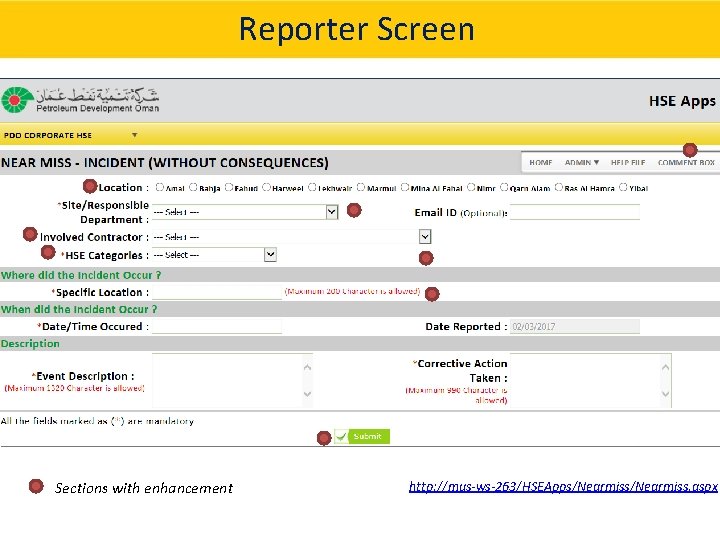
Task: Click the Corrective Action Taken text area
Action: [591, 380]
